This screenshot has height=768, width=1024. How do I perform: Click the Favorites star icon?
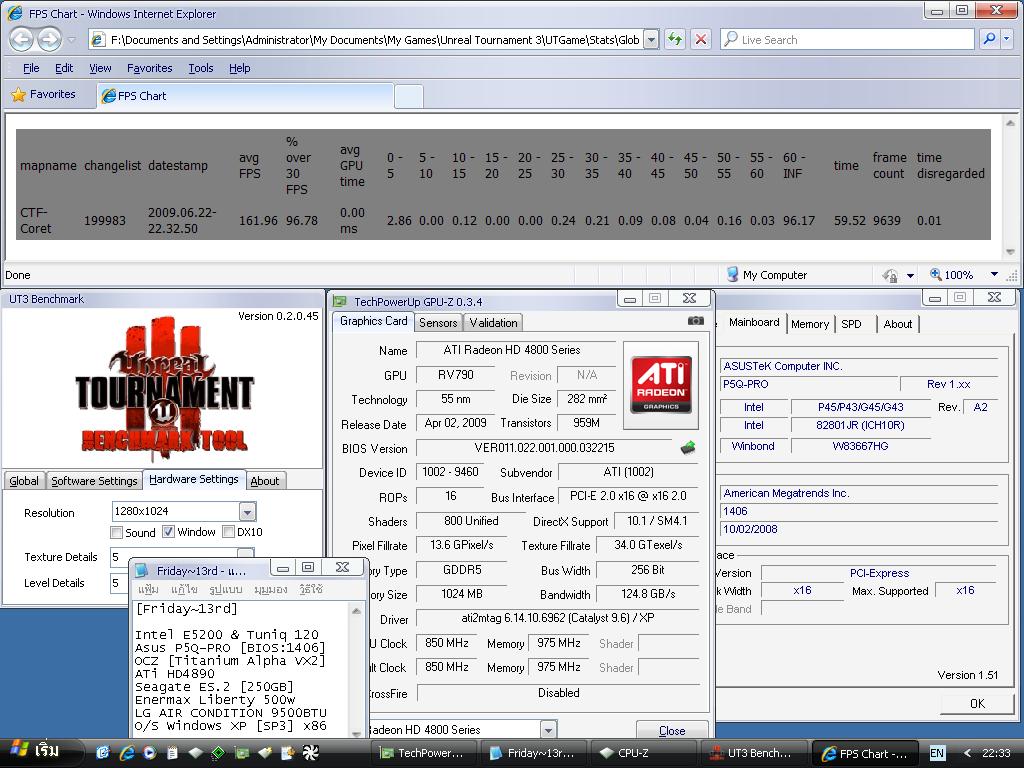click(18, 95)
